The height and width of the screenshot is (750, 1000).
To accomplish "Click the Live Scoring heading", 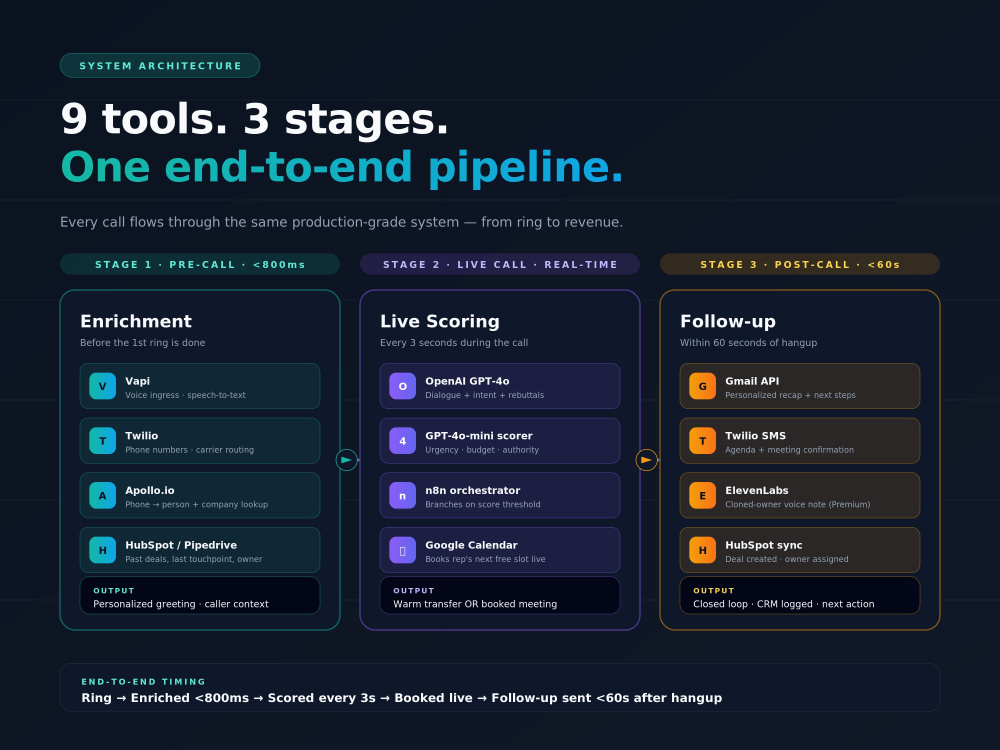I will pyautogui.click(x=440, y=321).
